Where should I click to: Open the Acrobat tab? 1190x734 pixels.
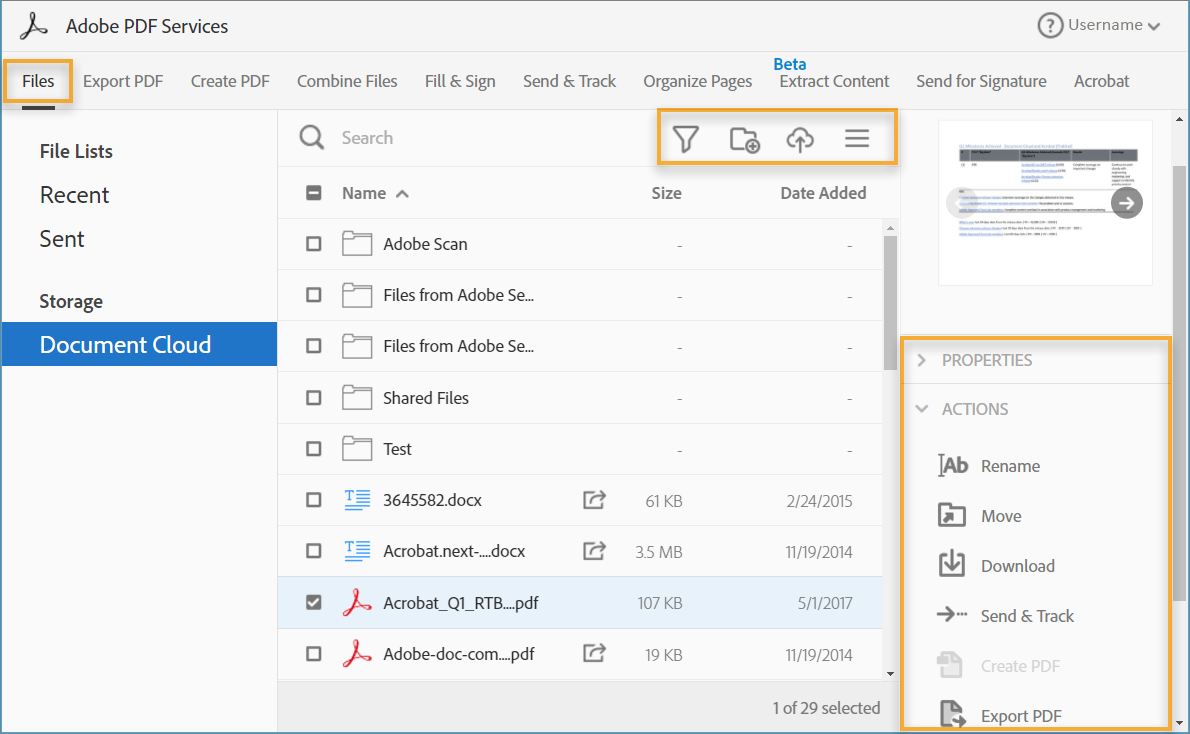point(1101,81)
